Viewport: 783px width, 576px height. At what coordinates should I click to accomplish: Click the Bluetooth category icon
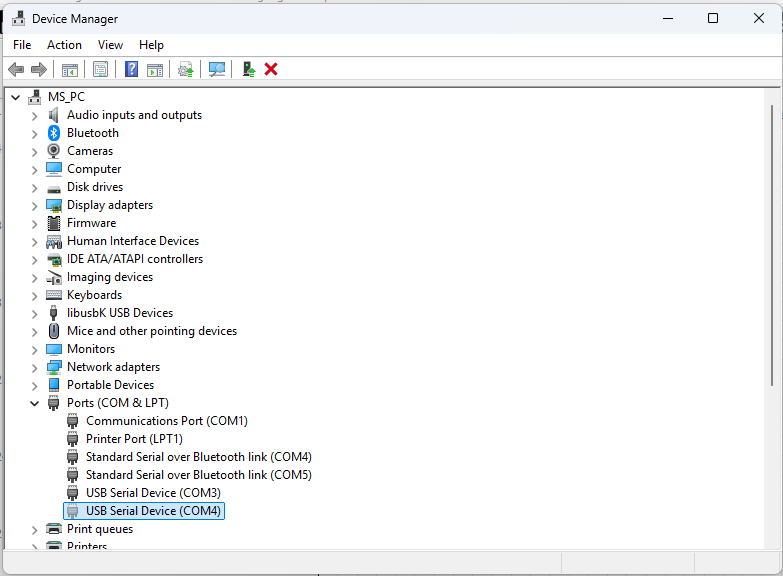(x=54, y=133)
